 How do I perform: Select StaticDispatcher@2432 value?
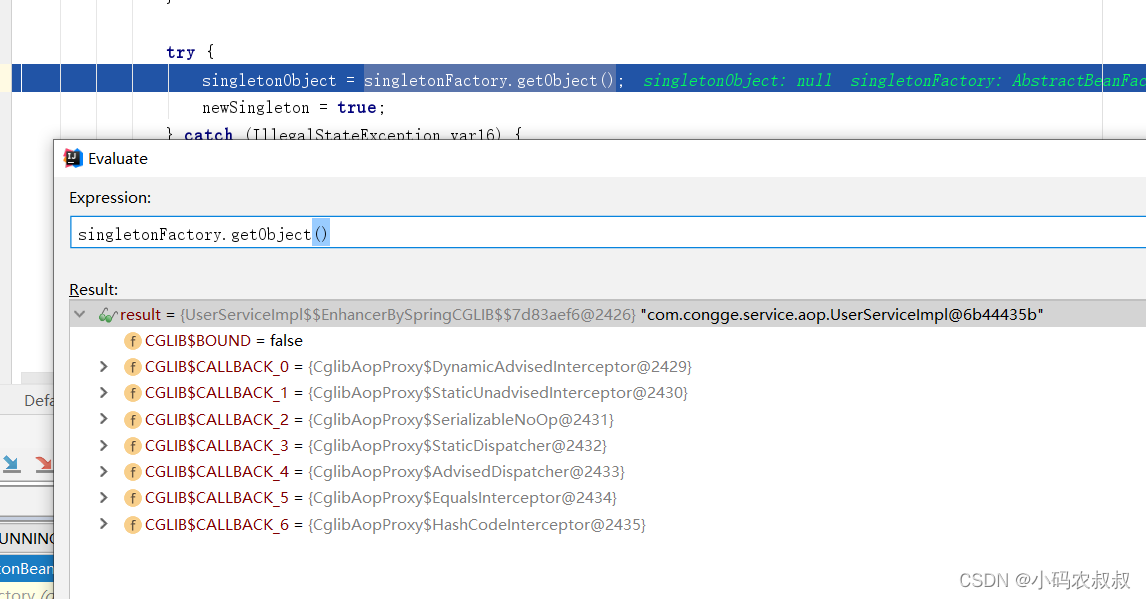[x=458, y=446]
